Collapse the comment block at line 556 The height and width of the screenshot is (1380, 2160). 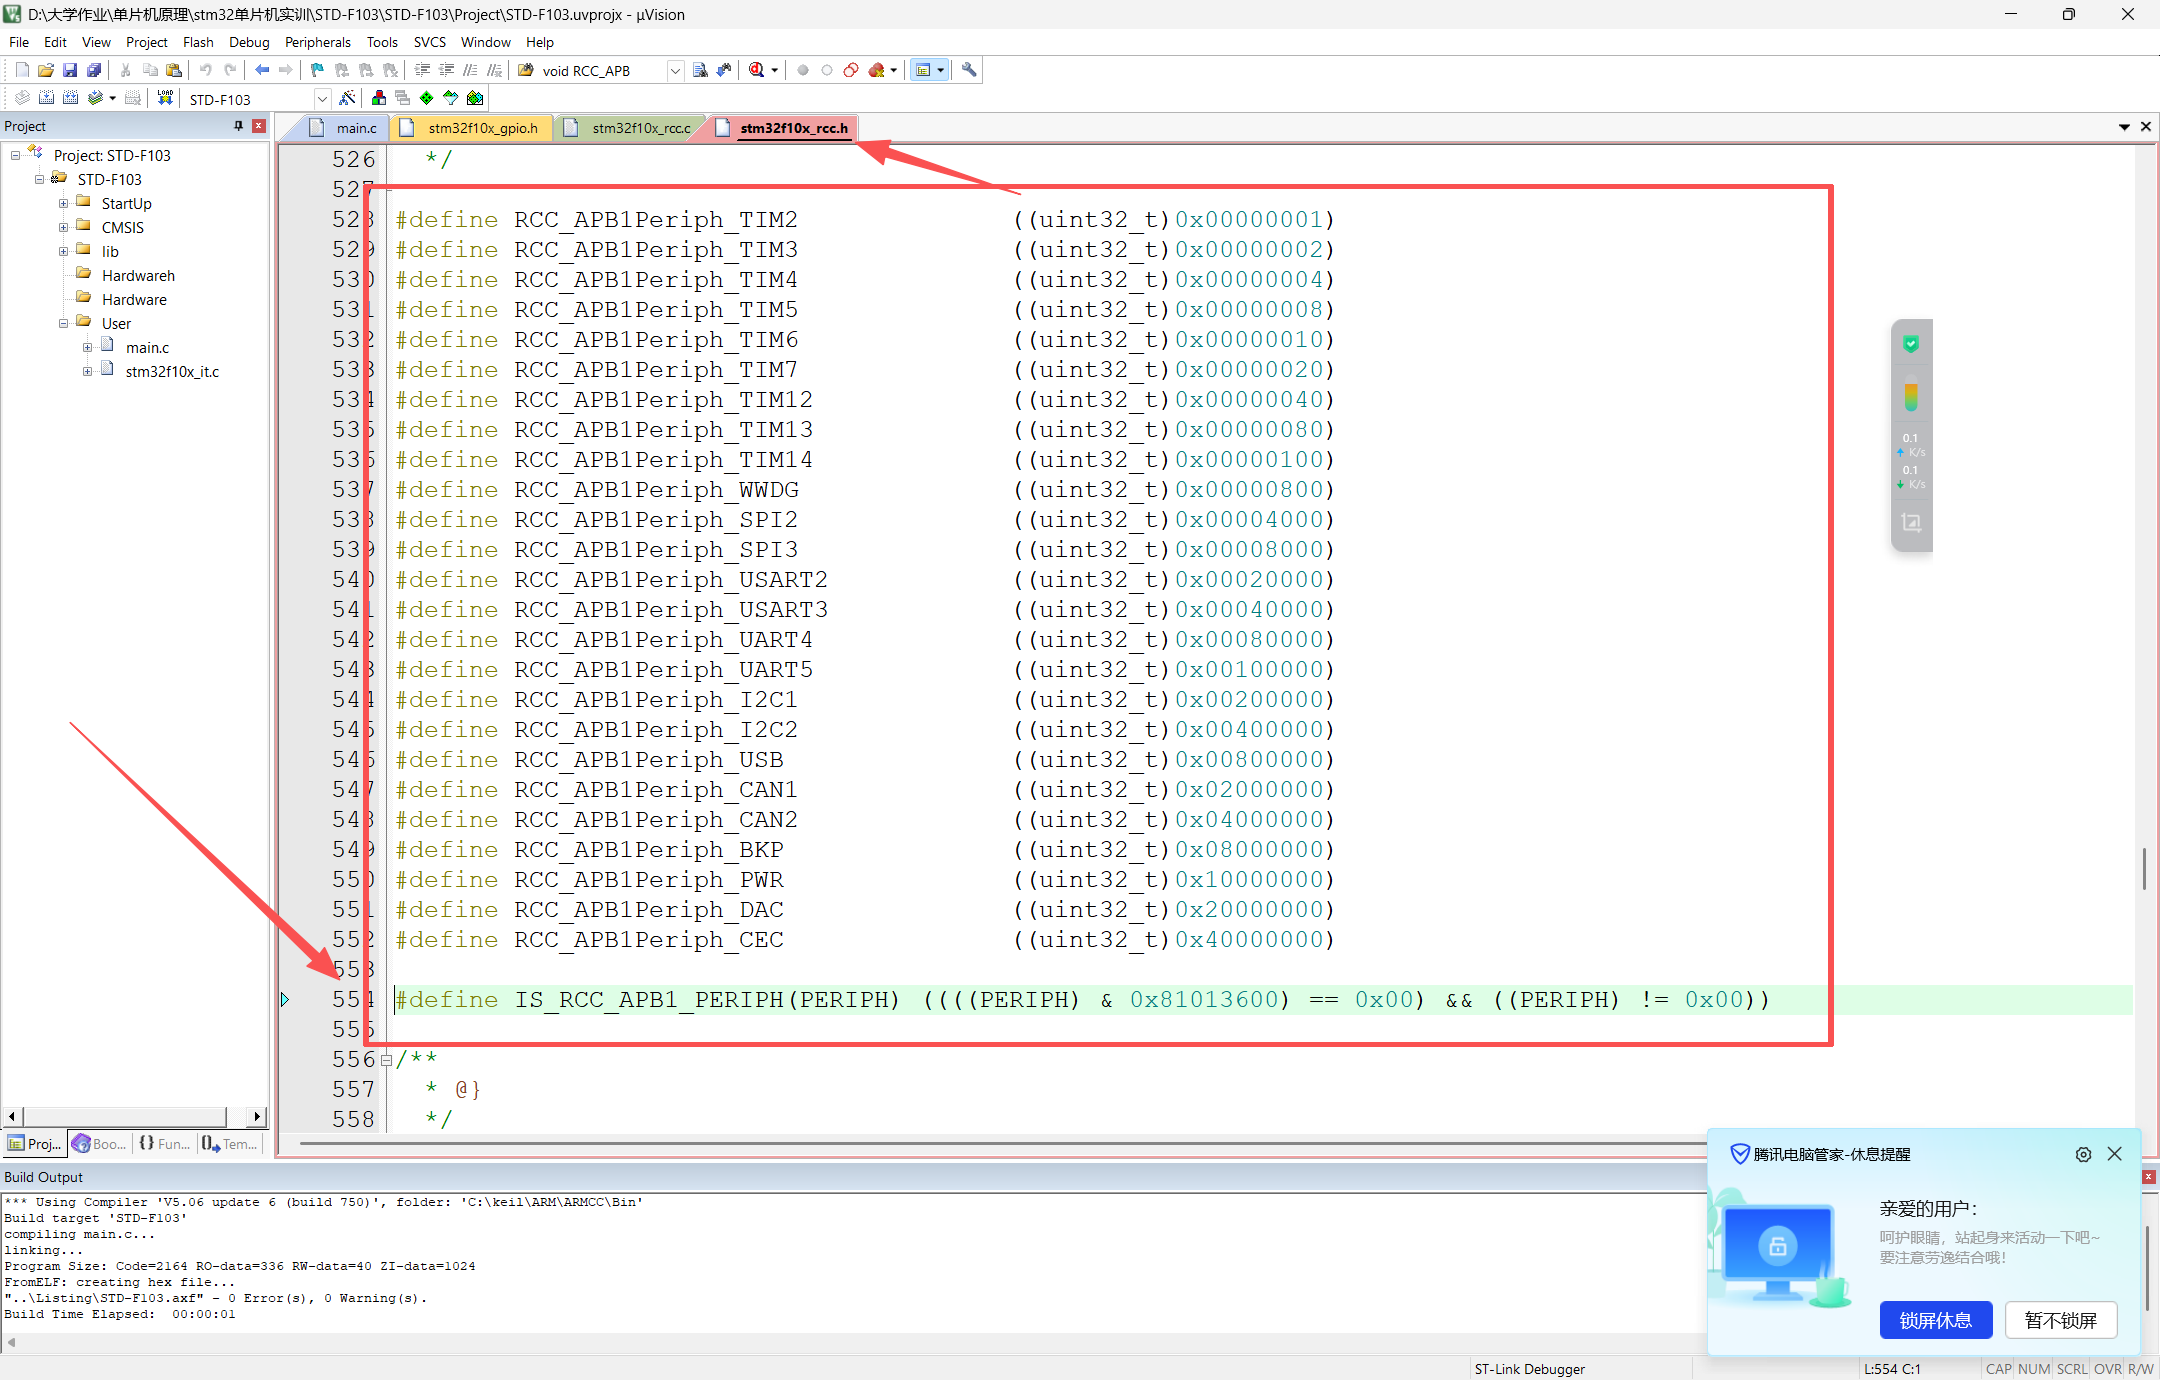[x=386, y=1060]
